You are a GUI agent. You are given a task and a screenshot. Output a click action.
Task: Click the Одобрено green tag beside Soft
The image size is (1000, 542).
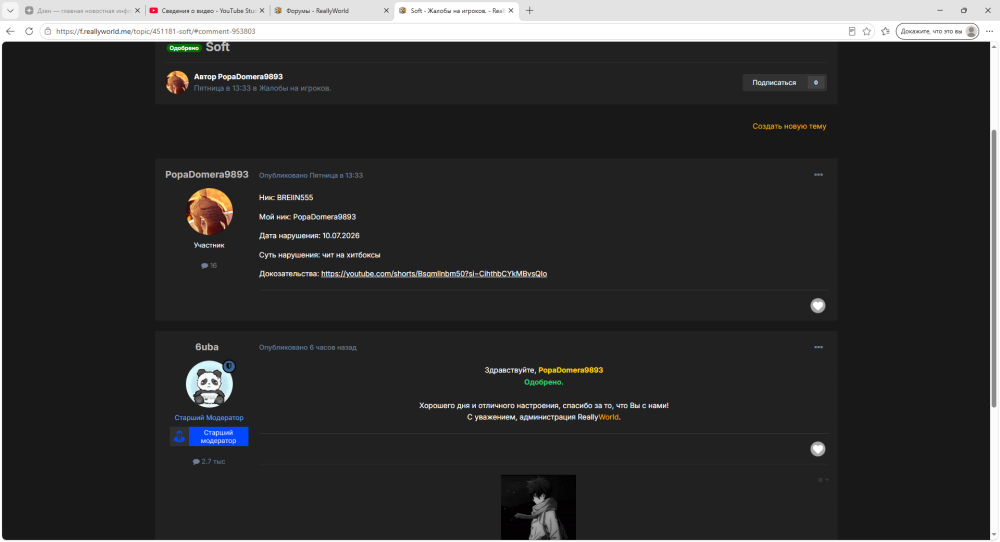click(184, 48)
